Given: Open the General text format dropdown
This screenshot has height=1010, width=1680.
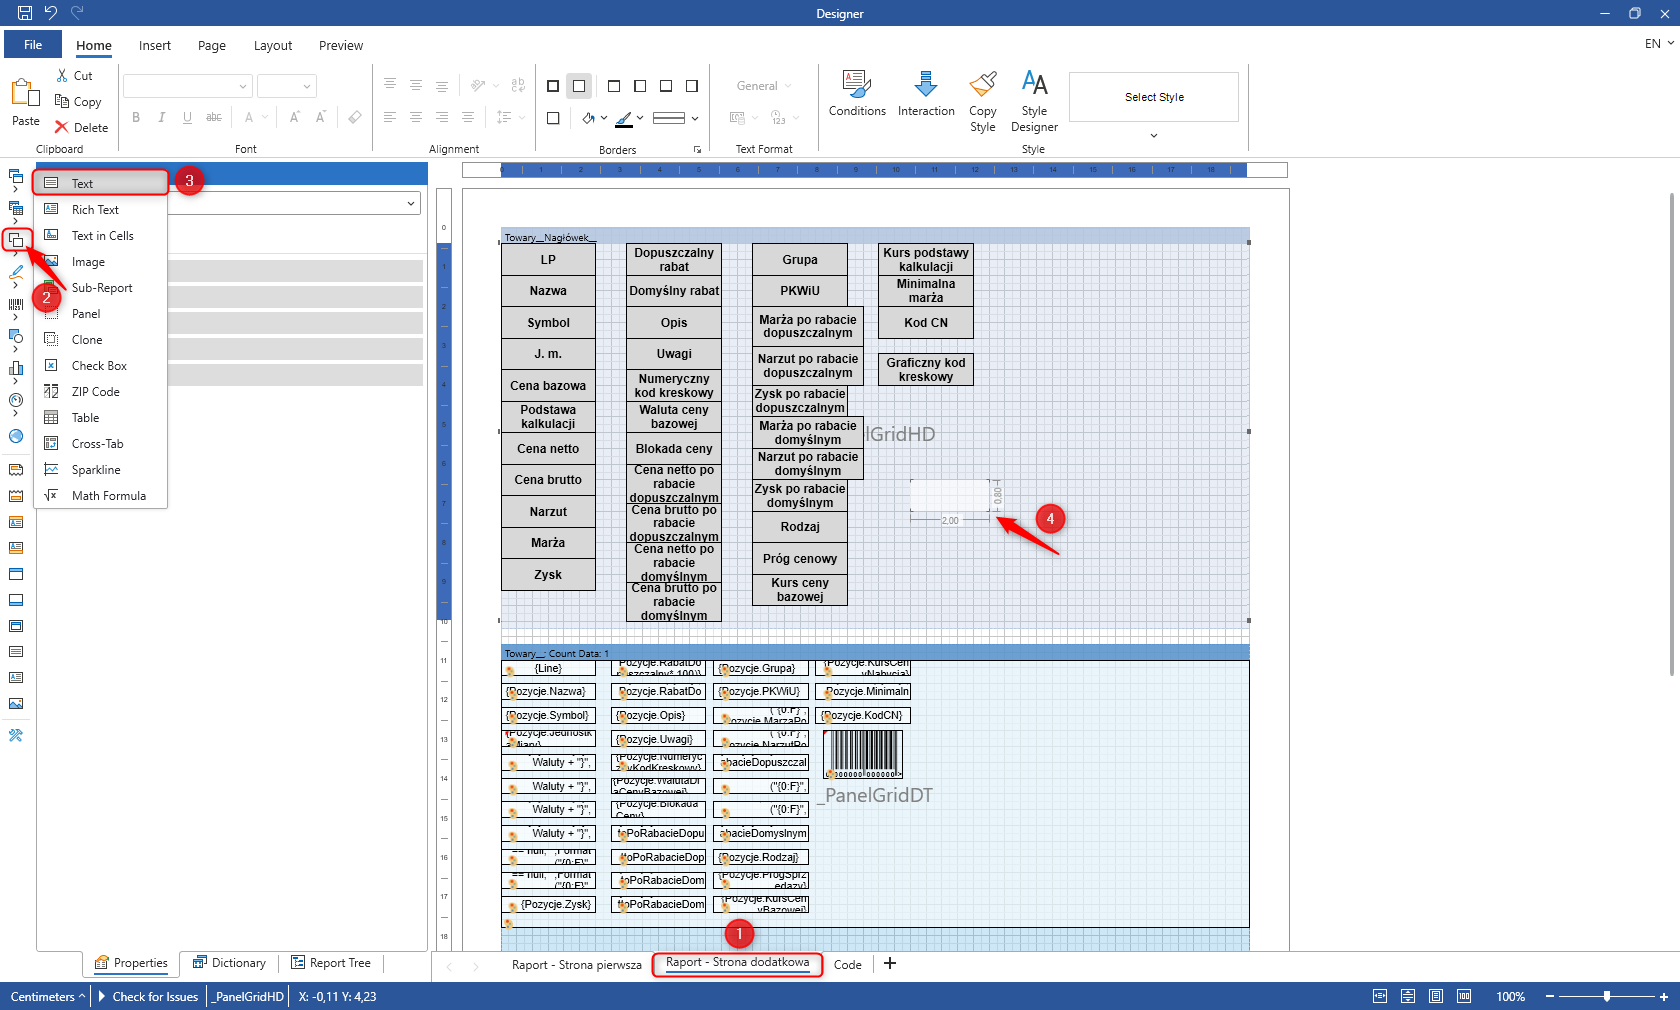Looking at the screenshot, I should click(x=764, y=86).
